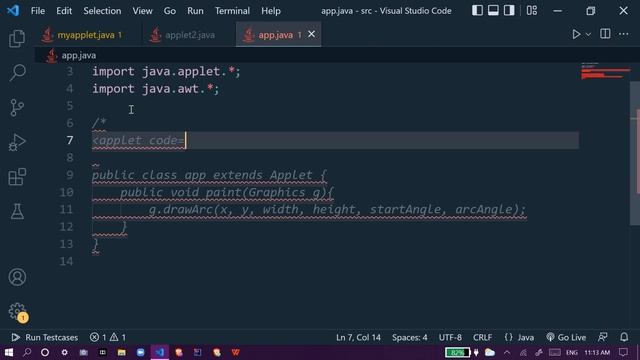
Task: Switch to applet2.java tab
Action: [x=189, y=35]
